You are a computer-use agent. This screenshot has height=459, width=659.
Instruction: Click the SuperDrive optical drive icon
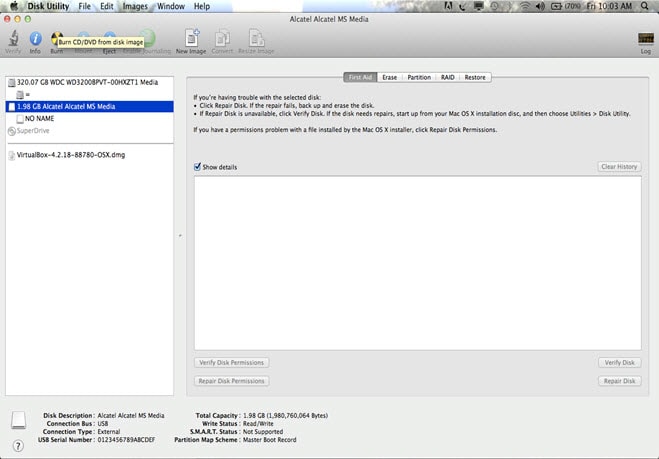point(12,131)
